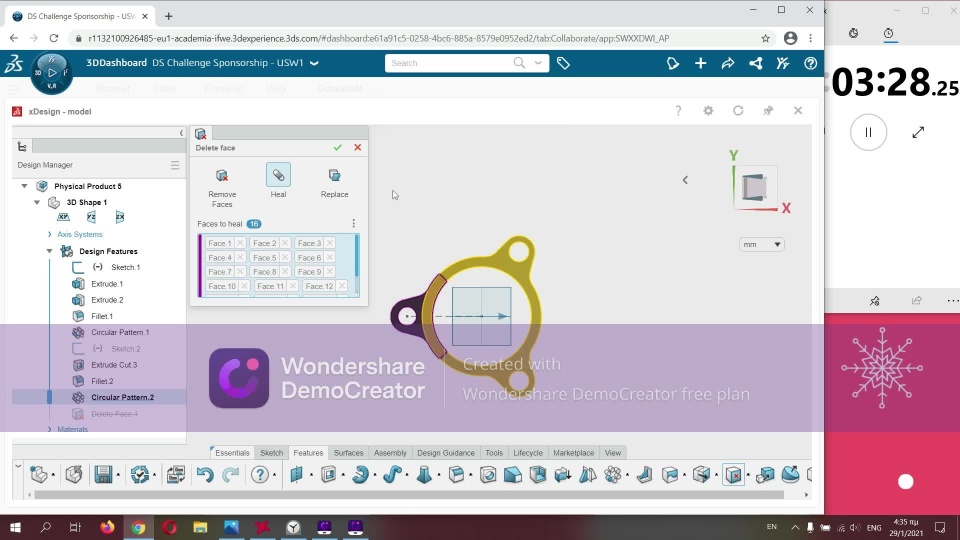This screenshot has width=960, height=540.
Task: Collapse the Design Manager side panel
Action: coord(181,133)
